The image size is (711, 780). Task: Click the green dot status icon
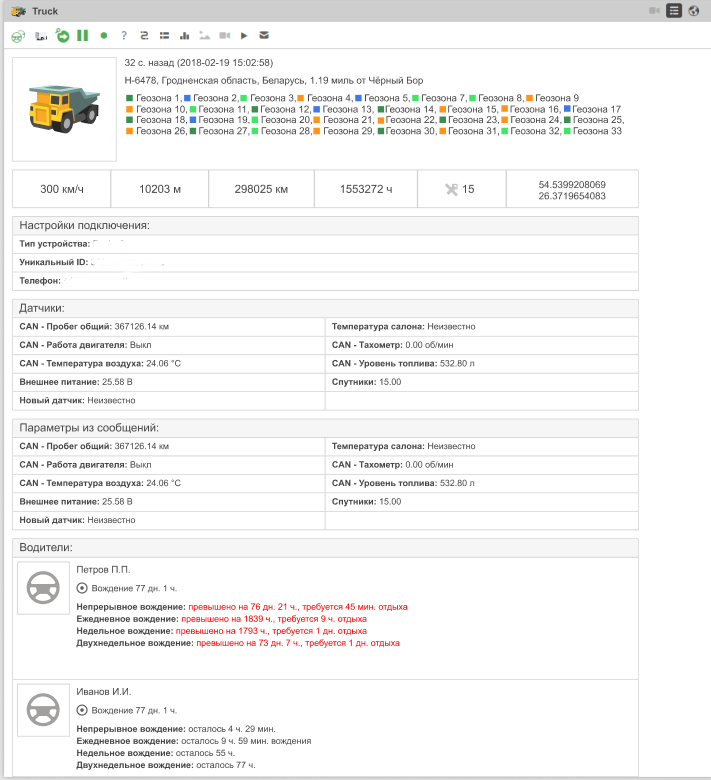104,36
